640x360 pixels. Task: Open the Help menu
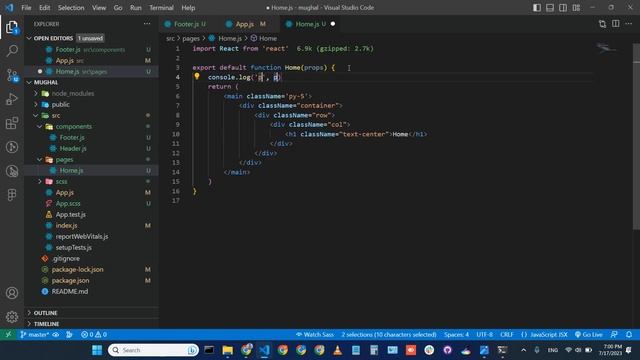[x=188, y=8]
